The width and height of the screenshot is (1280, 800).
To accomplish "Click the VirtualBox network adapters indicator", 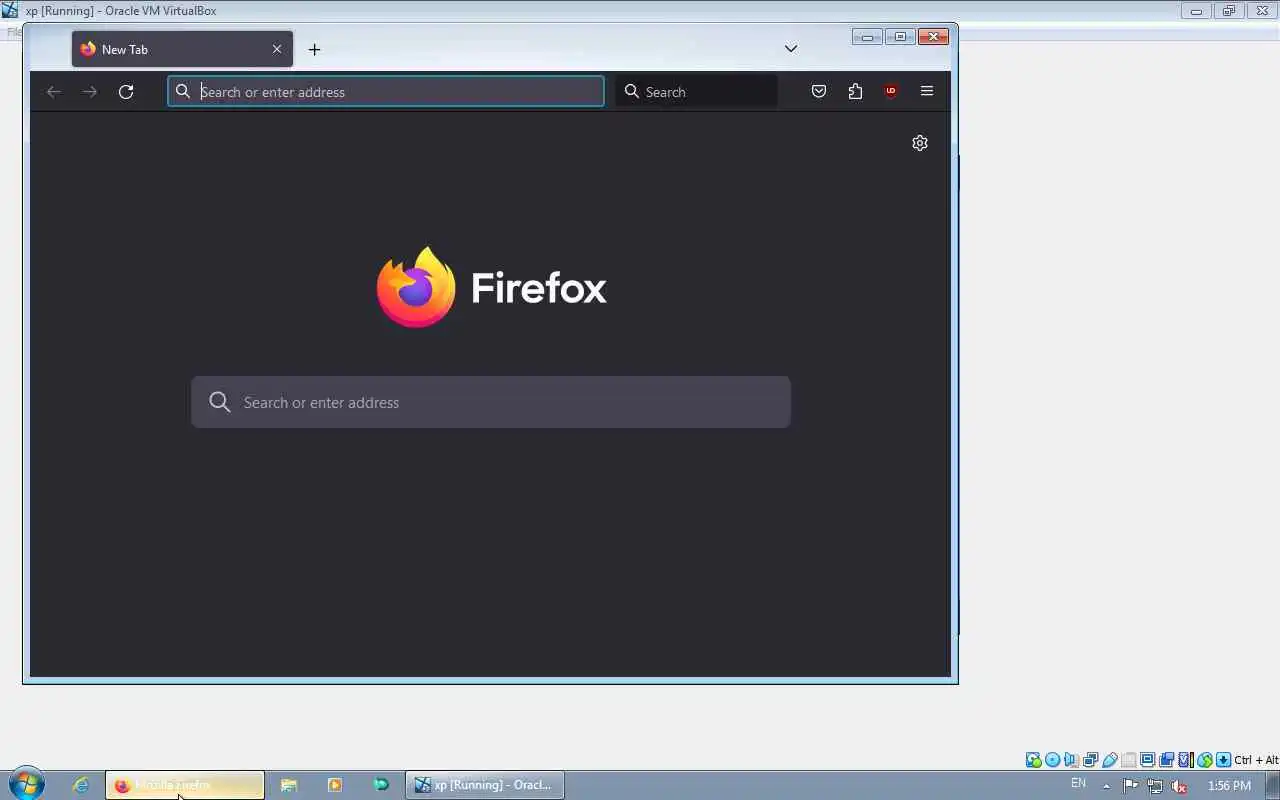I will [x=1090, y=760].
